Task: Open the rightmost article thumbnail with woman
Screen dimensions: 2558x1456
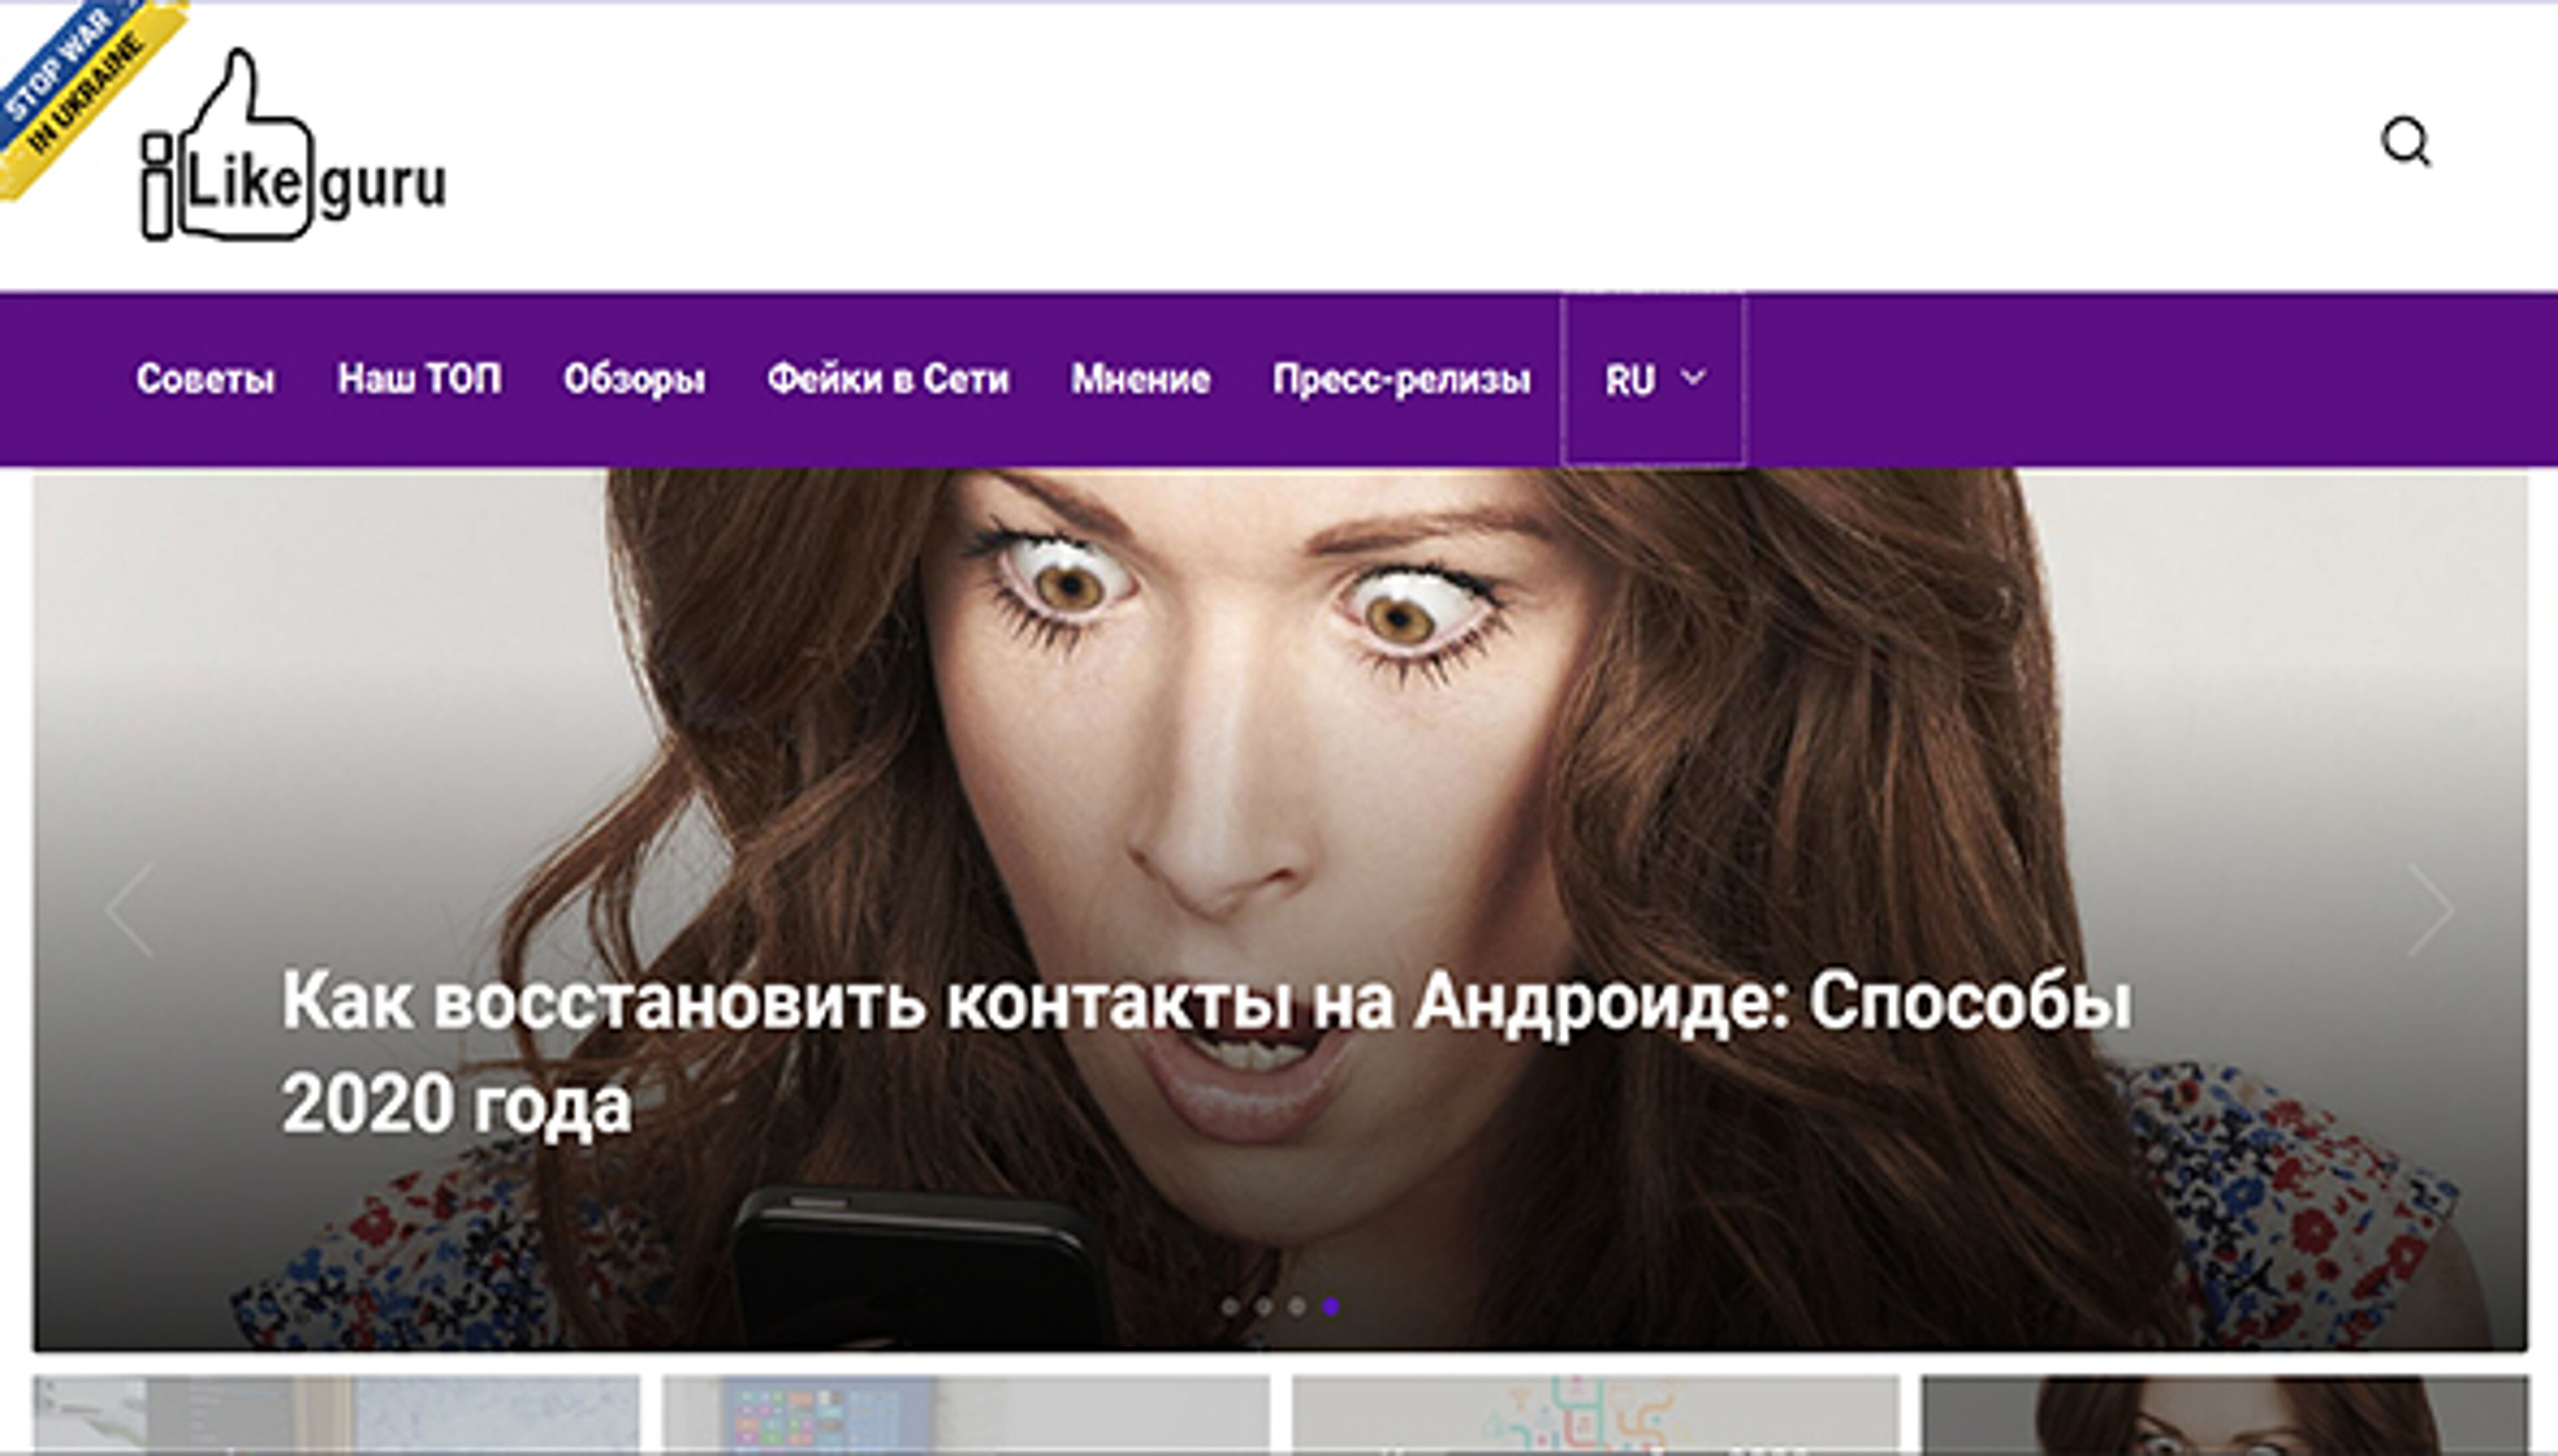Action: tap(2224, 1415)
